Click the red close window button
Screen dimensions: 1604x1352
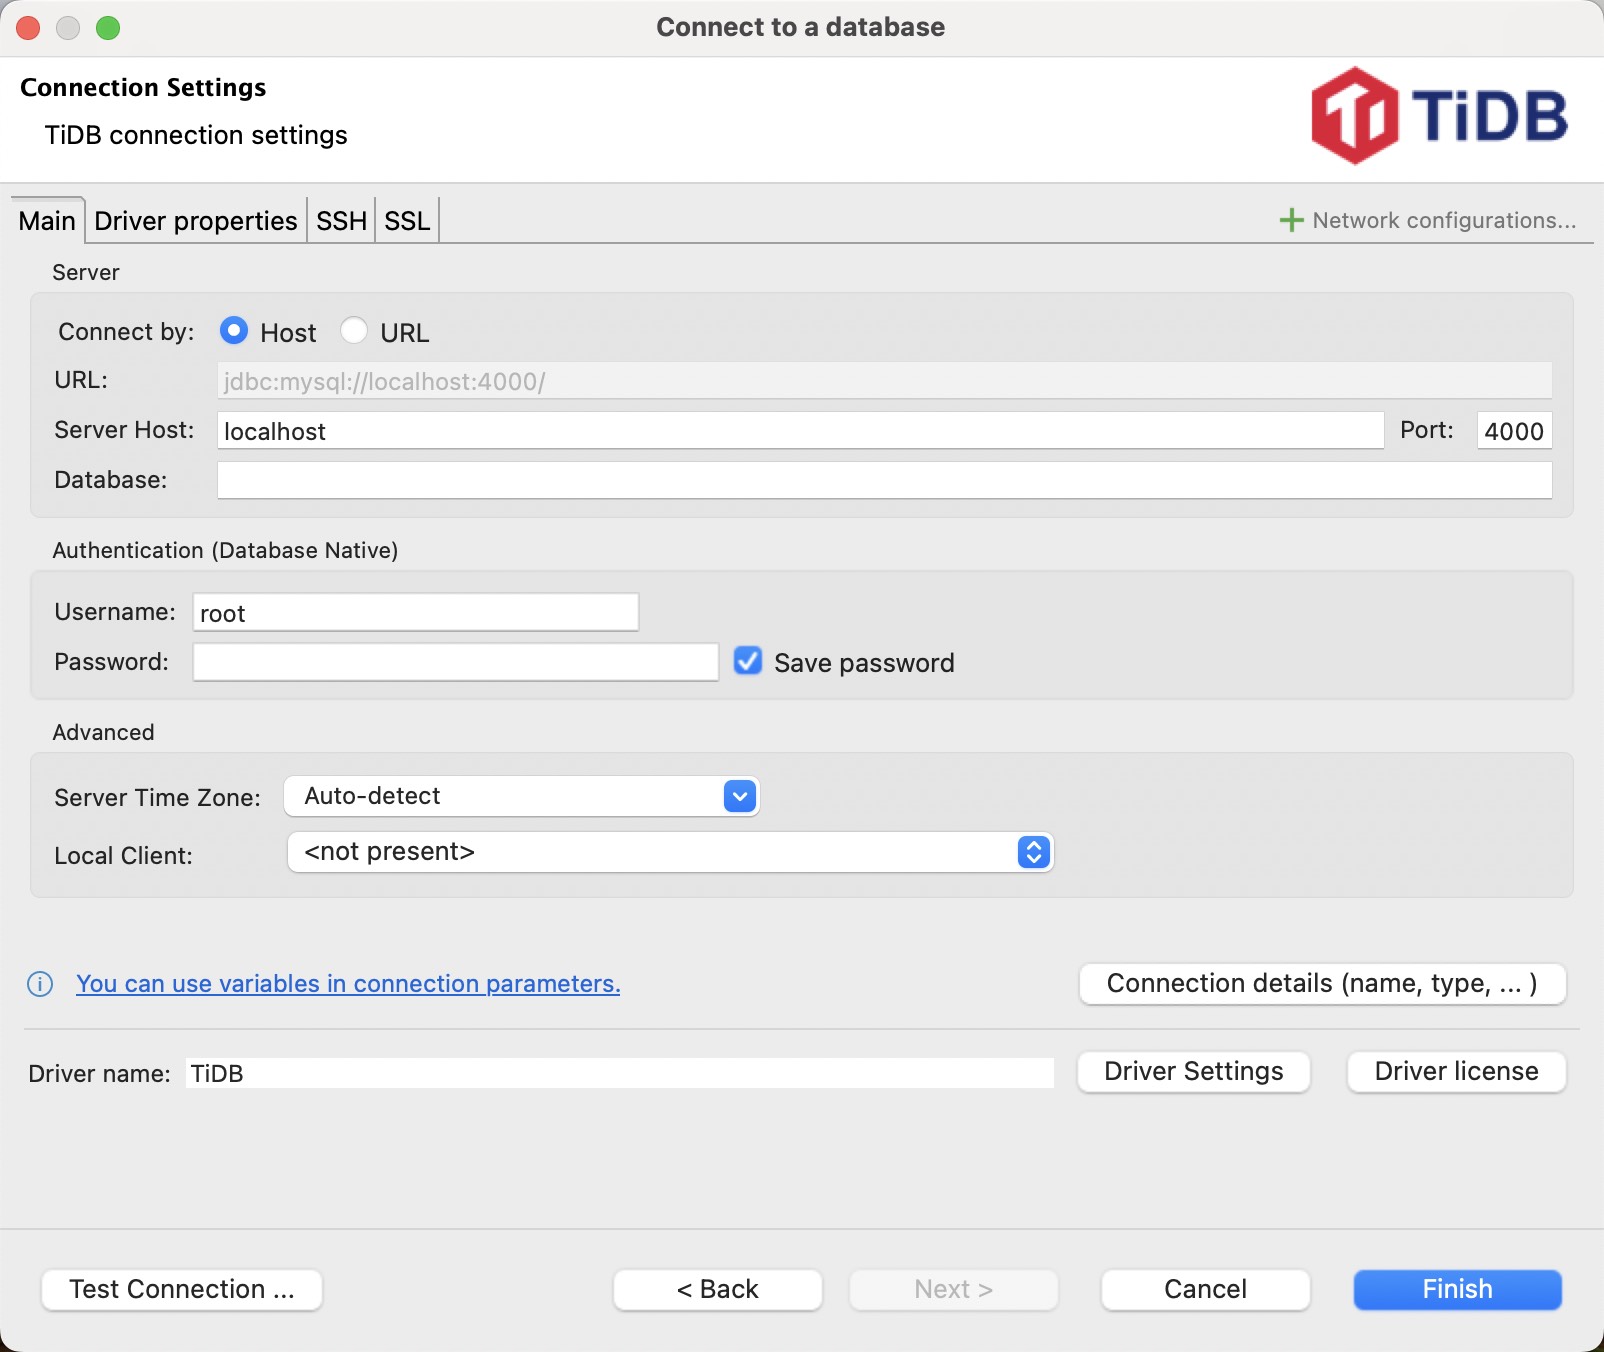(28, 28)
